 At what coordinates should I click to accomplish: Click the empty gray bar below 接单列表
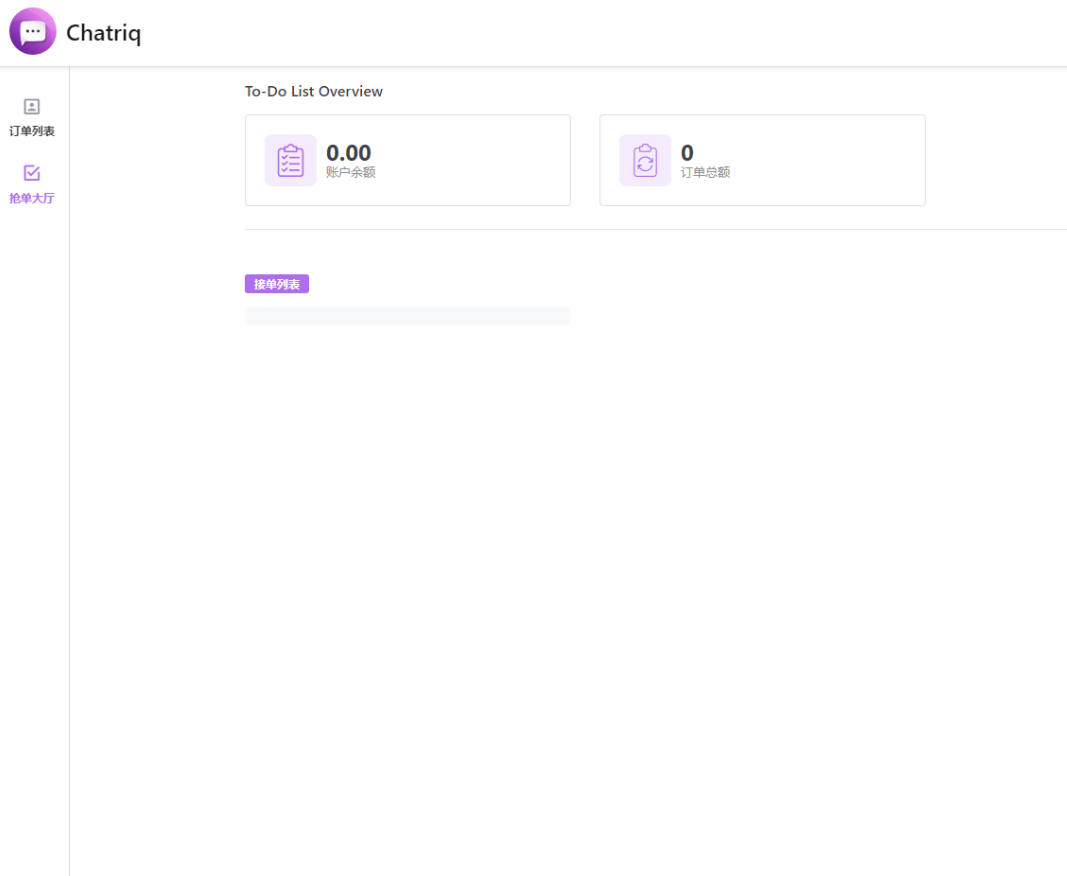pyautogui.click(x=407, y=316)
